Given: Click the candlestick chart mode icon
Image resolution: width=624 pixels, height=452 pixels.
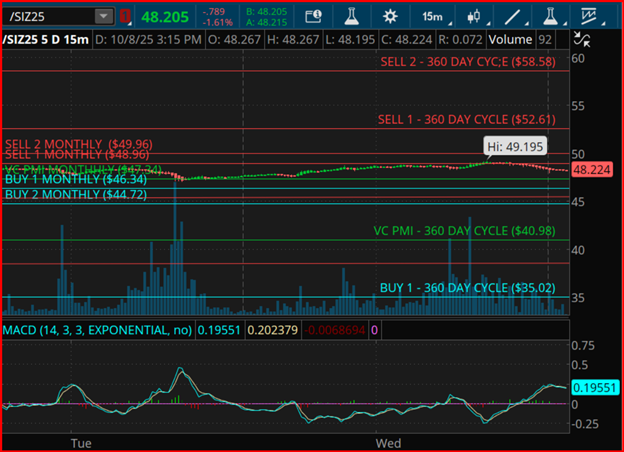Looking at the screenshot, I should [x=474, y=17].
